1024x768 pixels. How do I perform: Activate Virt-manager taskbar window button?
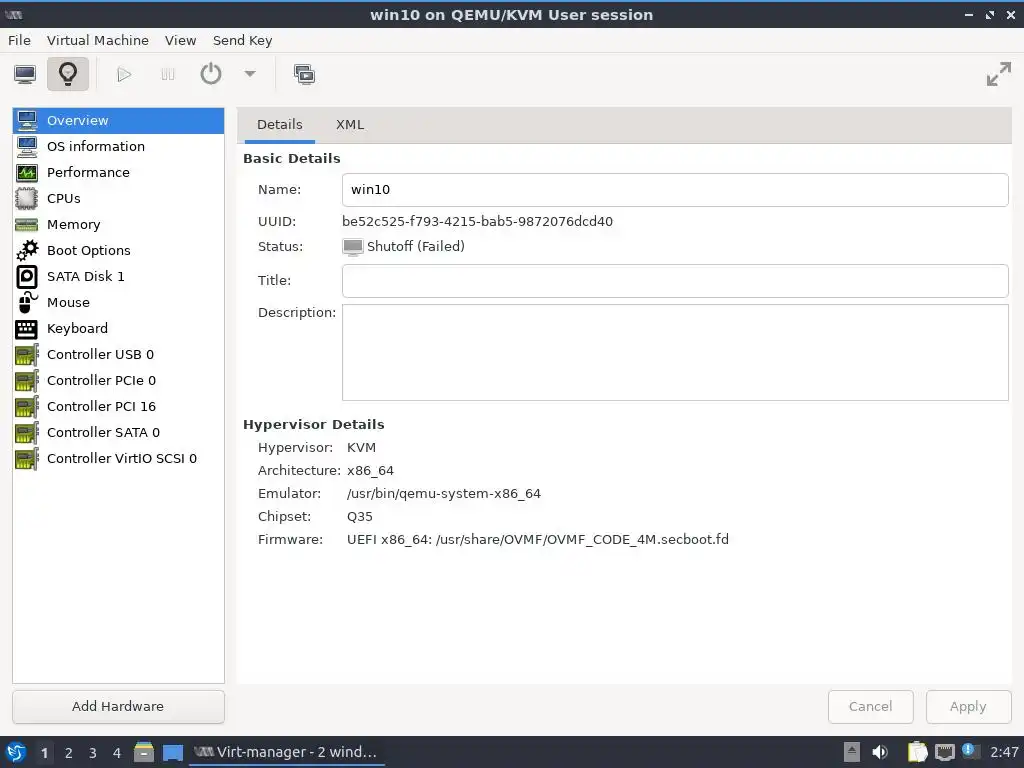(287, 752)
